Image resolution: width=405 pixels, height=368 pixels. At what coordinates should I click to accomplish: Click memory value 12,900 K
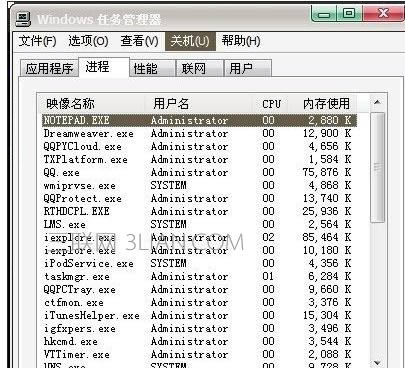(327, 133)
